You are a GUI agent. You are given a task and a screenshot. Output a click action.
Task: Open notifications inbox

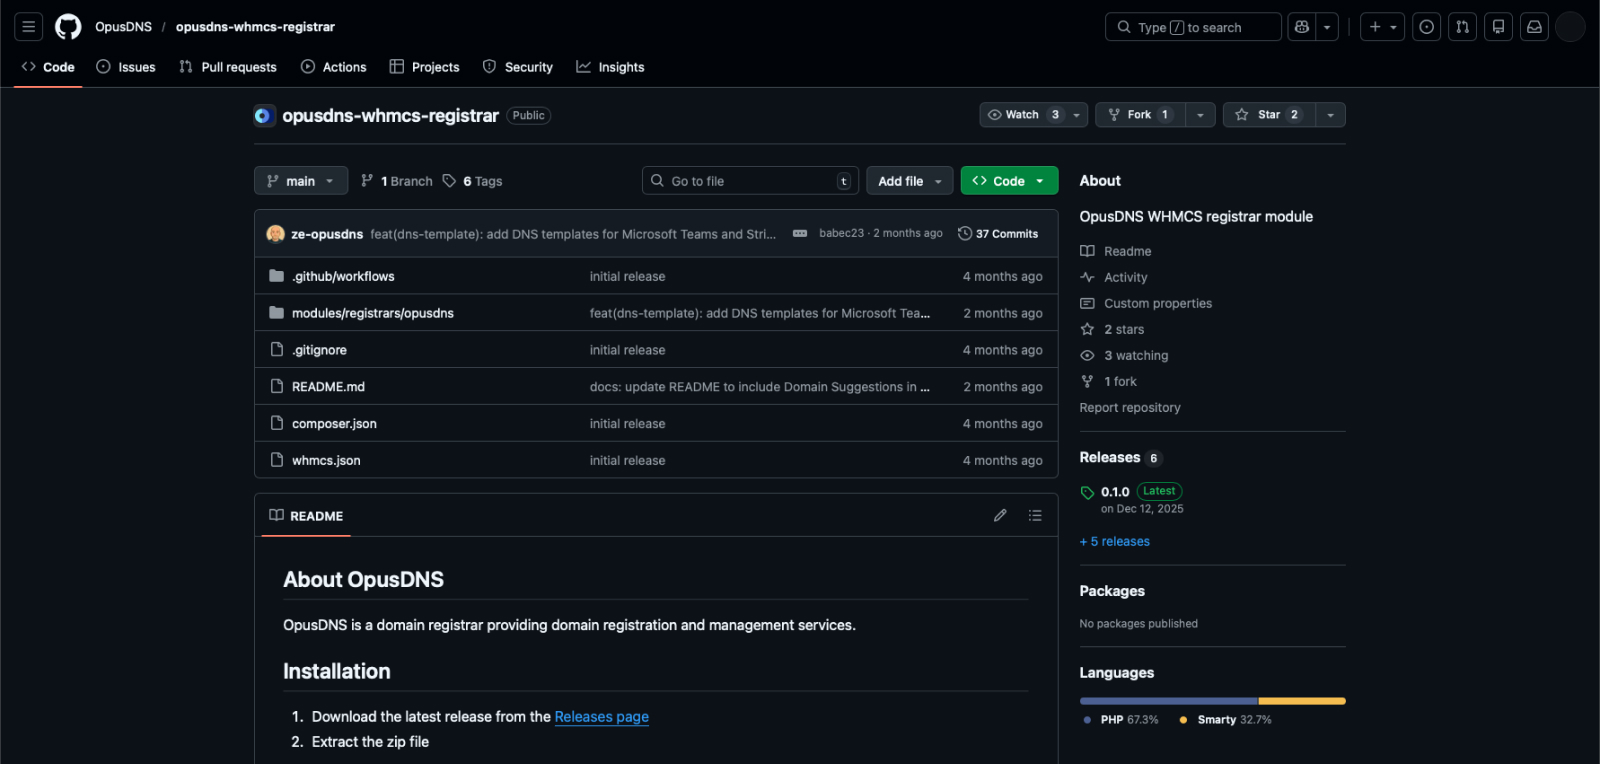[x=1534, y=27]
